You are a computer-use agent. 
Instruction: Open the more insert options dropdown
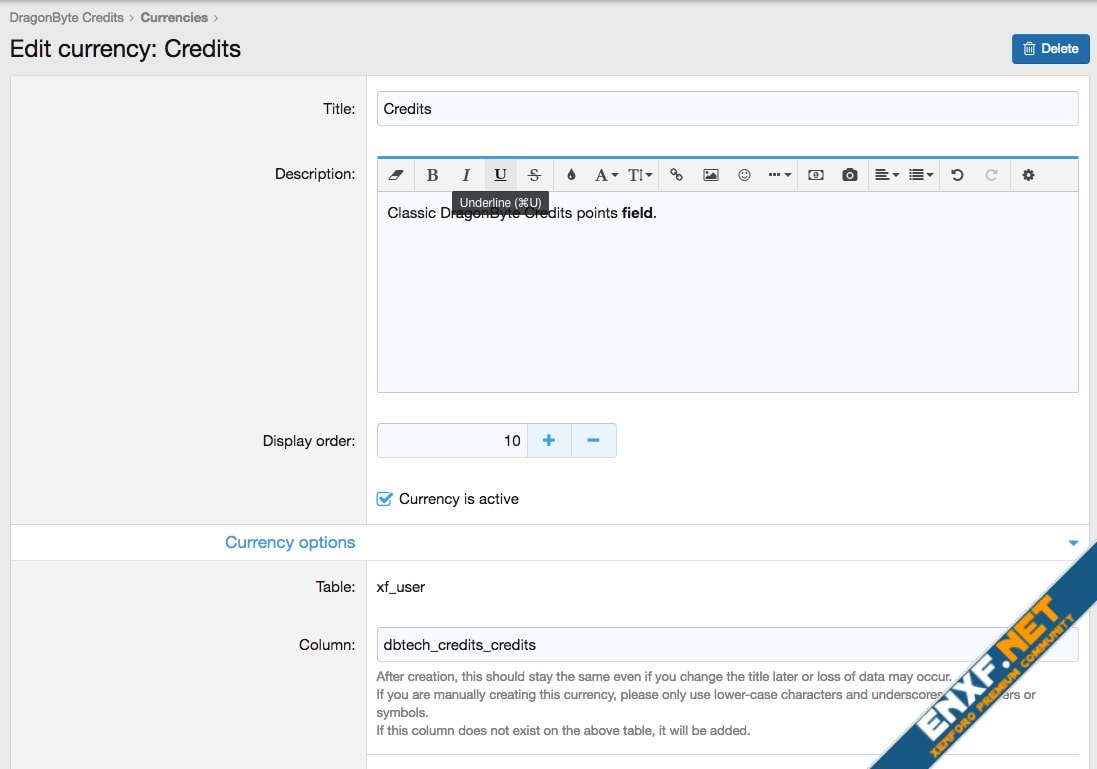[x=779, y=175]
